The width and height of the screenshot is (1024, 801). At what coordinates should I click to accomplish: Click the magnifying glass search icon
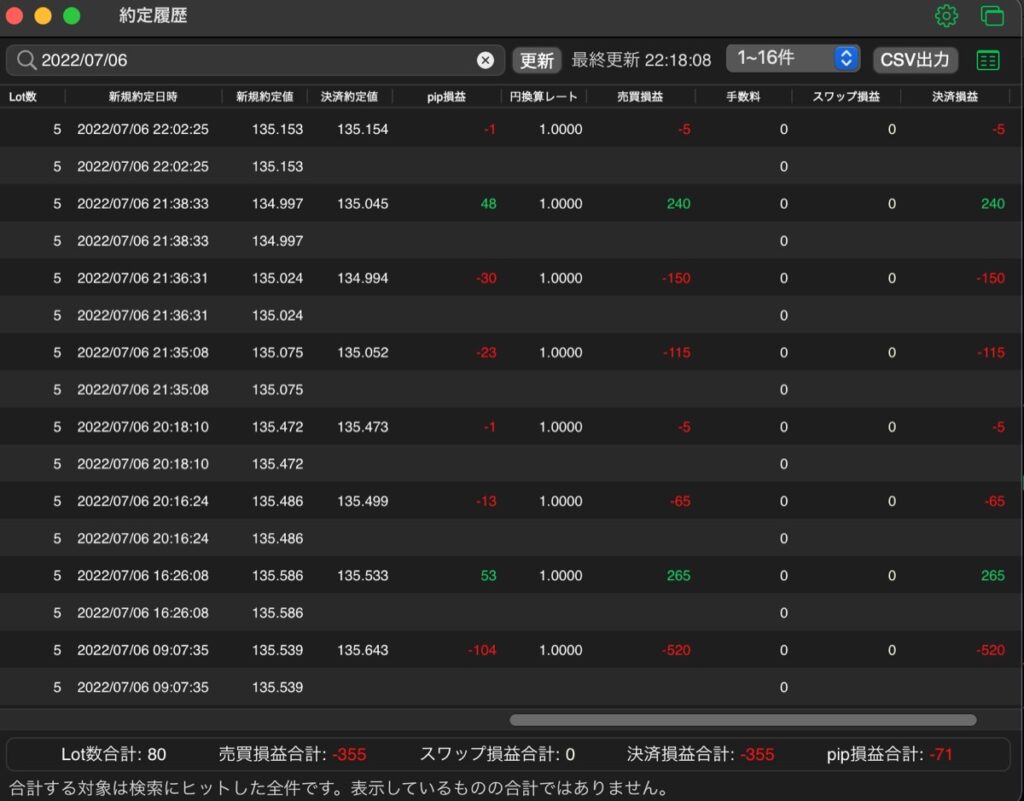(x=26, y=60)
